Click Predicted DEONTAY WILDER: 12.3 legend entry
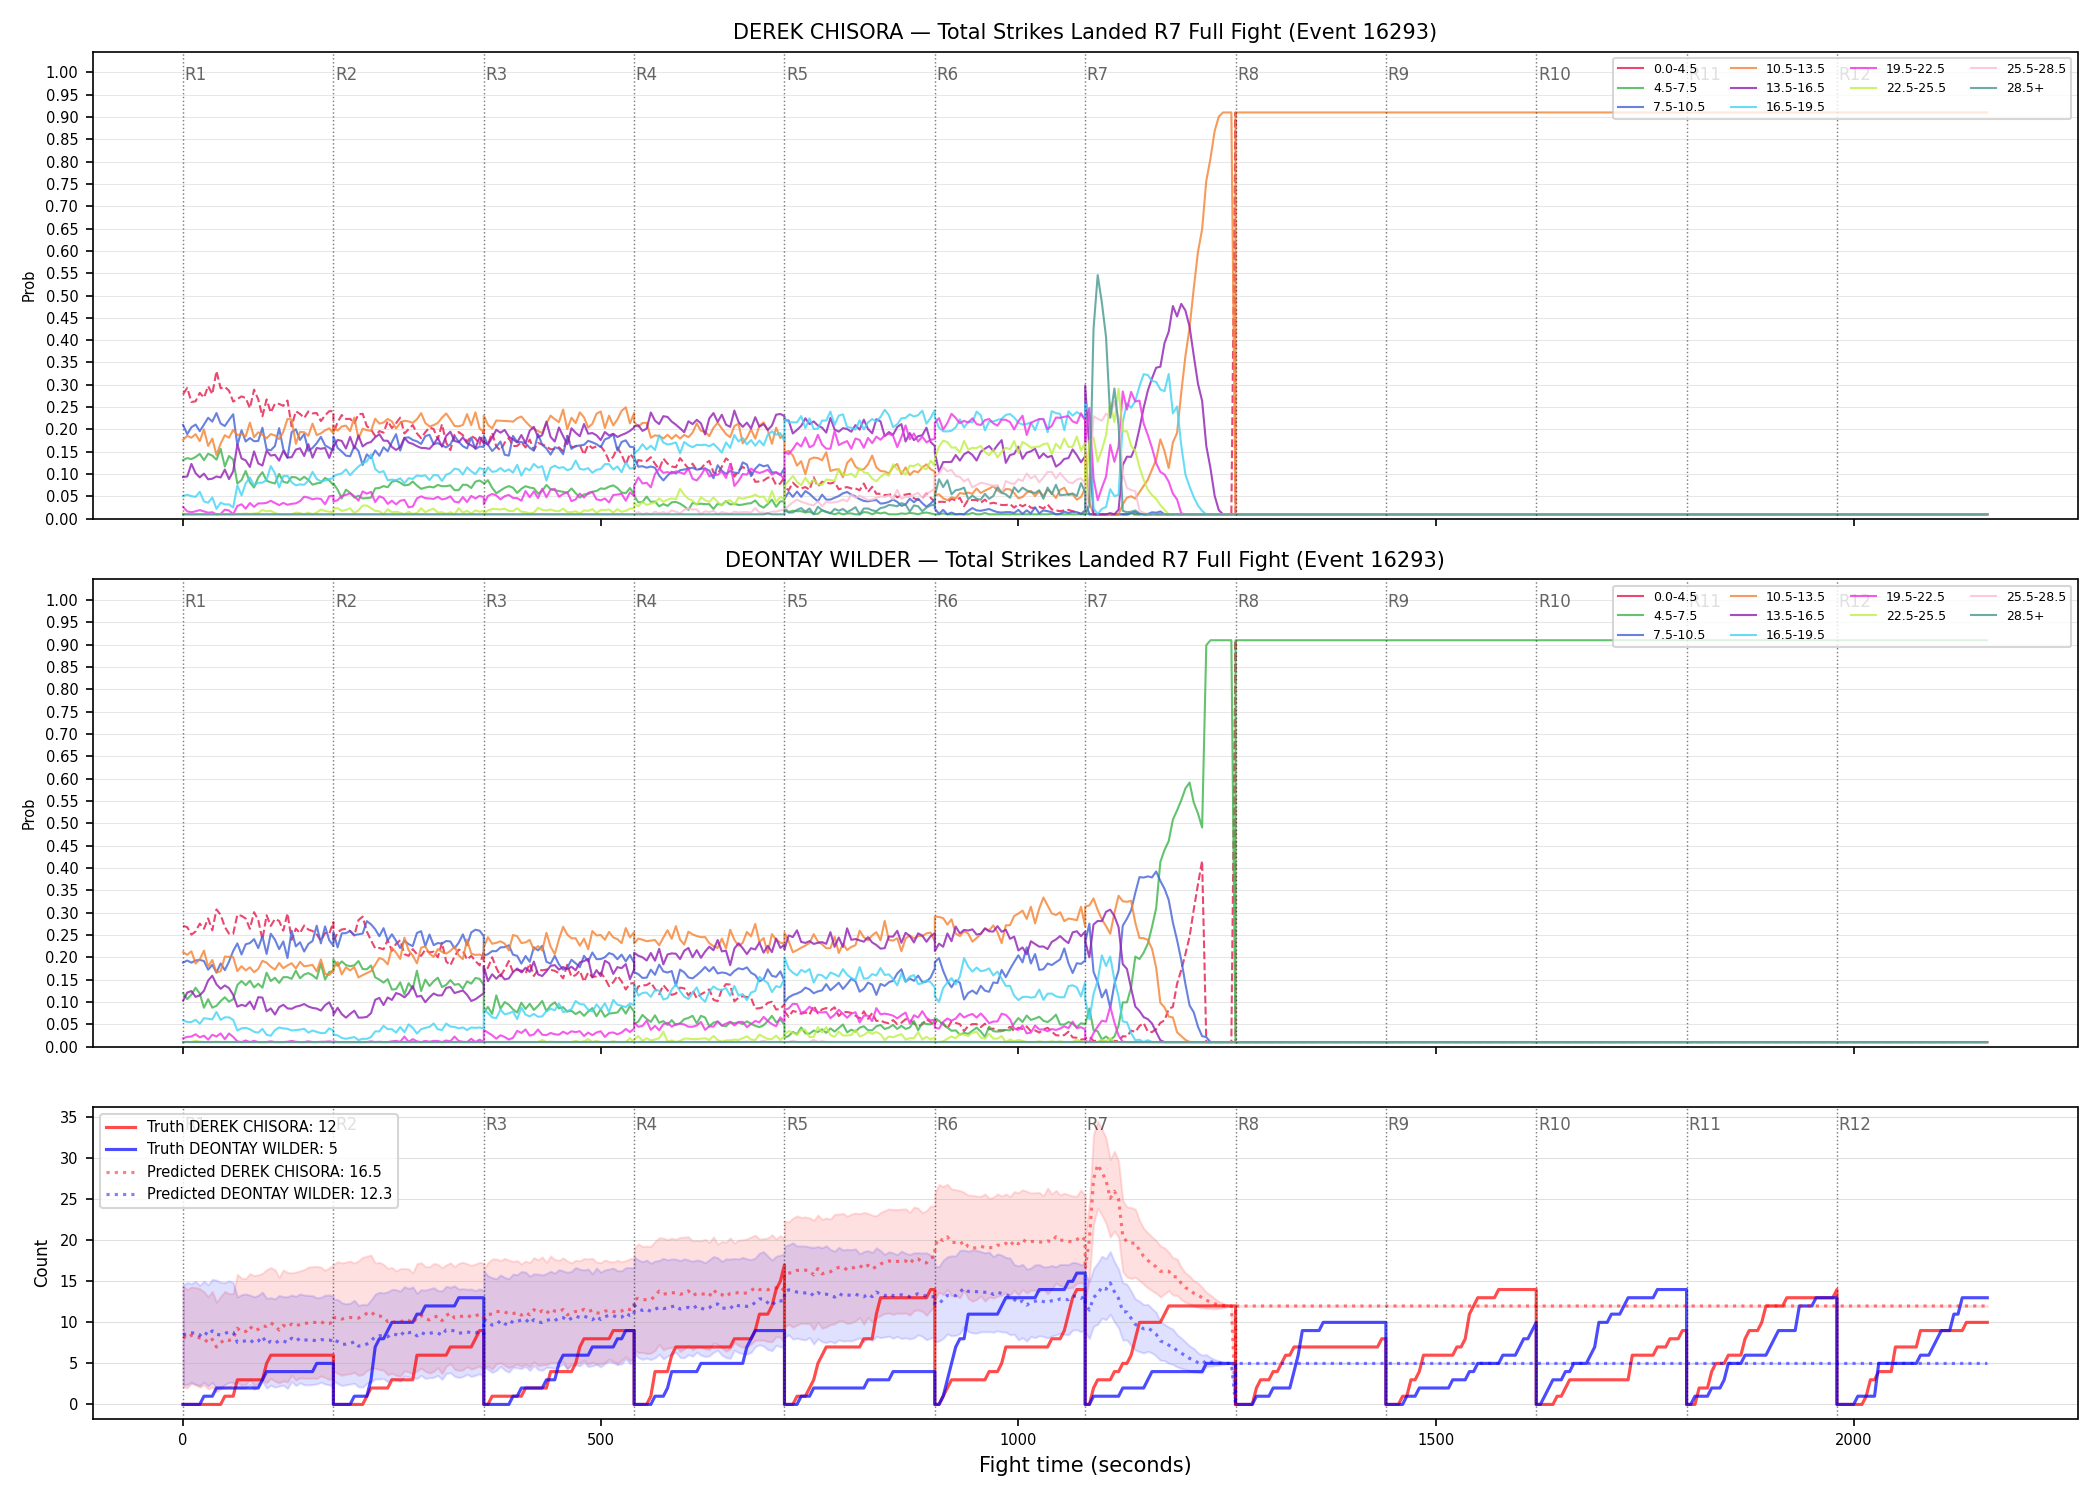The height and width of the screenshot is (1500, 2100). 248,1194
